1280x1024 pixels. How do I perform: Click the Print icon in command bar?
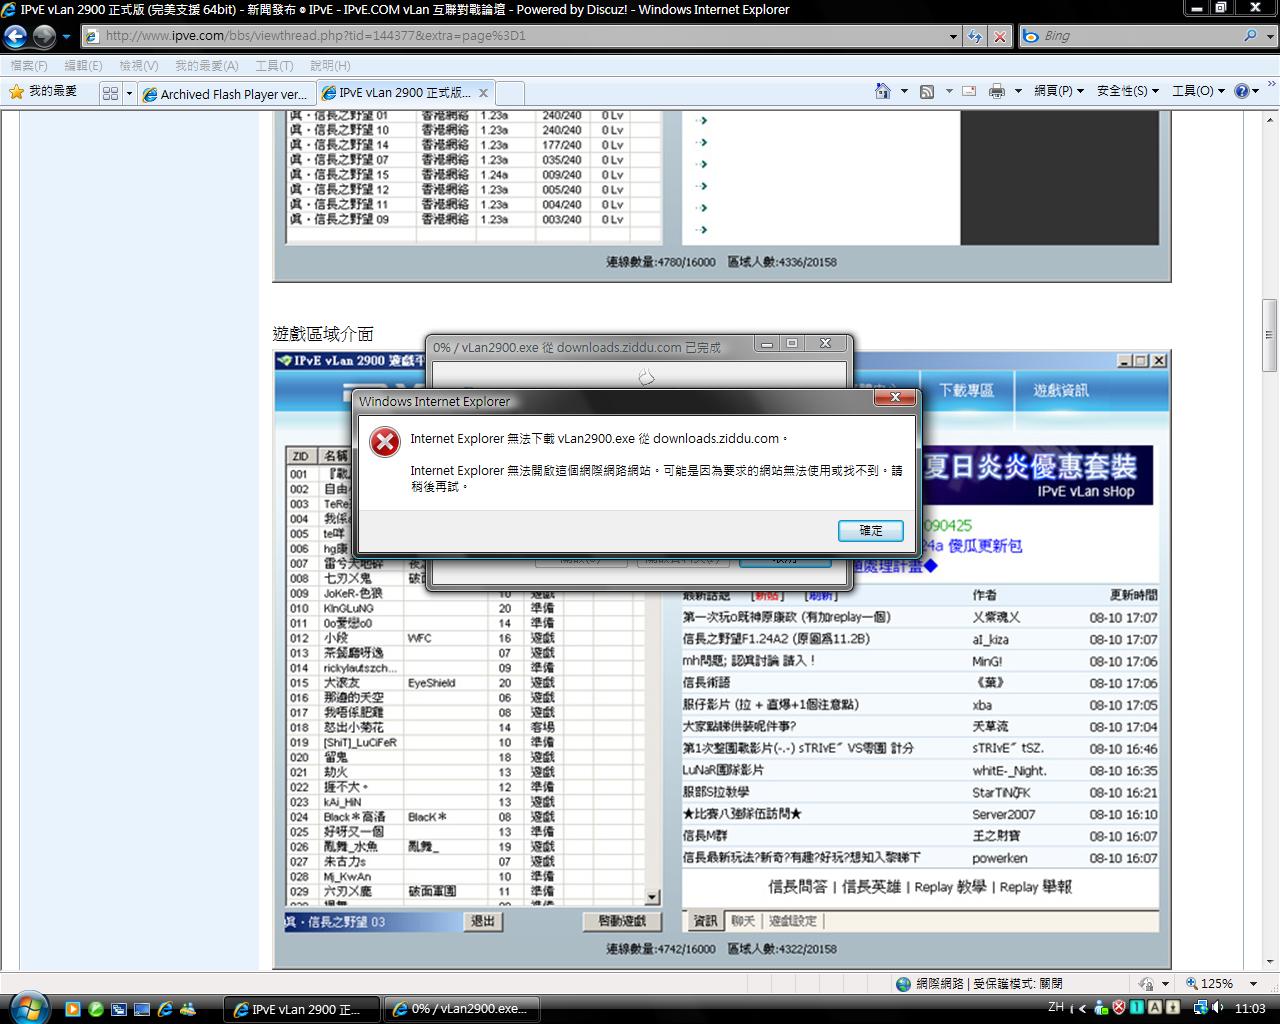[996, 91]
